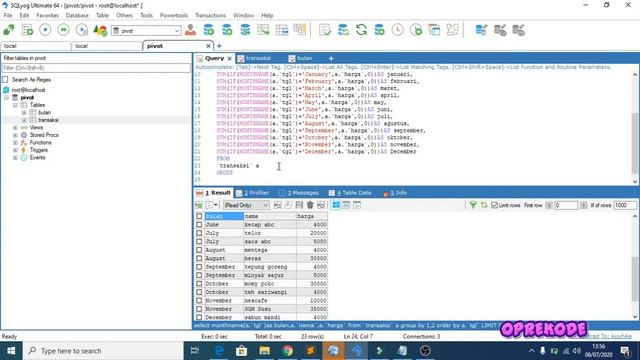Collapse the Tables tree node

pos(16,105)
